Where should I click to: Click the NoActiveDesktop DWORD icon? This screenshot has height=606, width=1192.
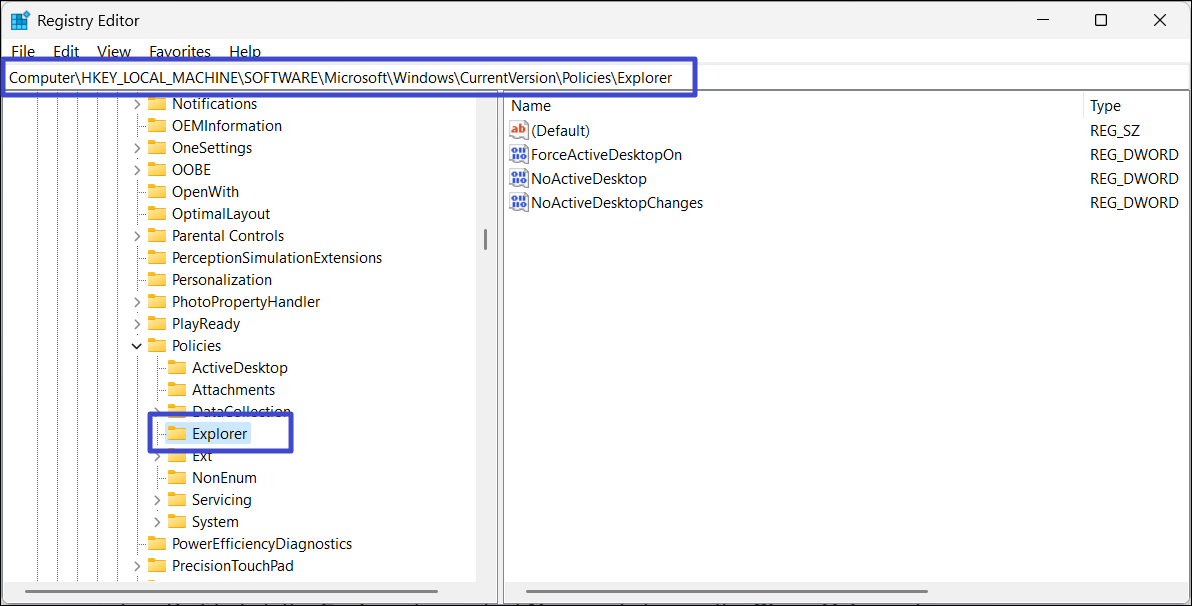pos(518,179)
